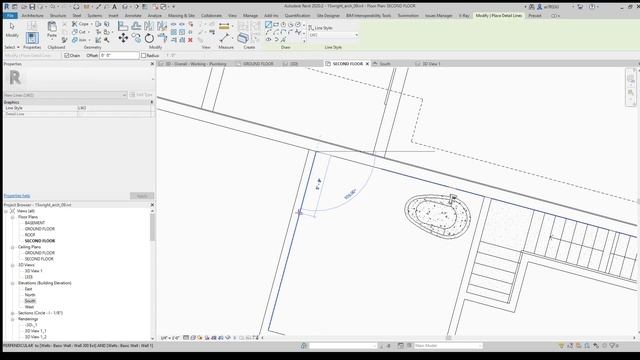Switch to the Architecture ribbon tab
This screenshot has width=640, height=360.
(x=32, y=16)
